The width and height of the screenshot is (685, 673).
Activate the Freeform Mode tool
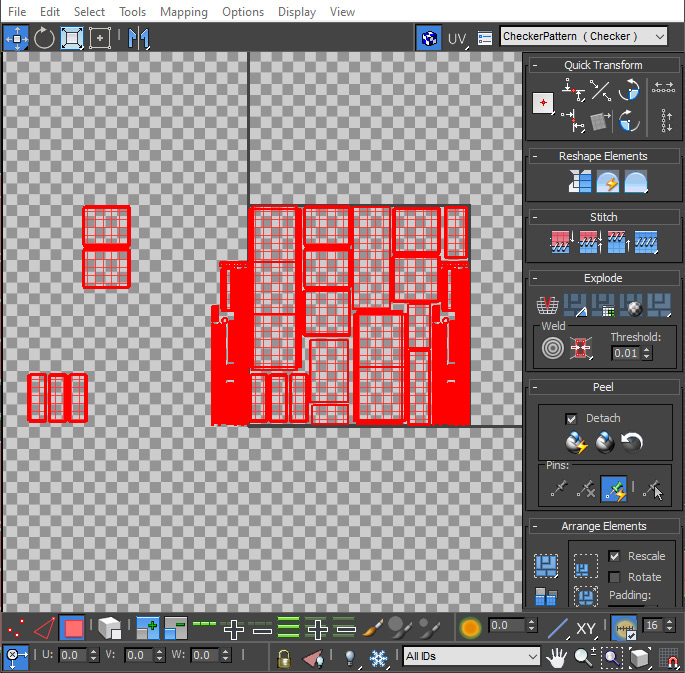pyautogui.click(x=100, y=38)
